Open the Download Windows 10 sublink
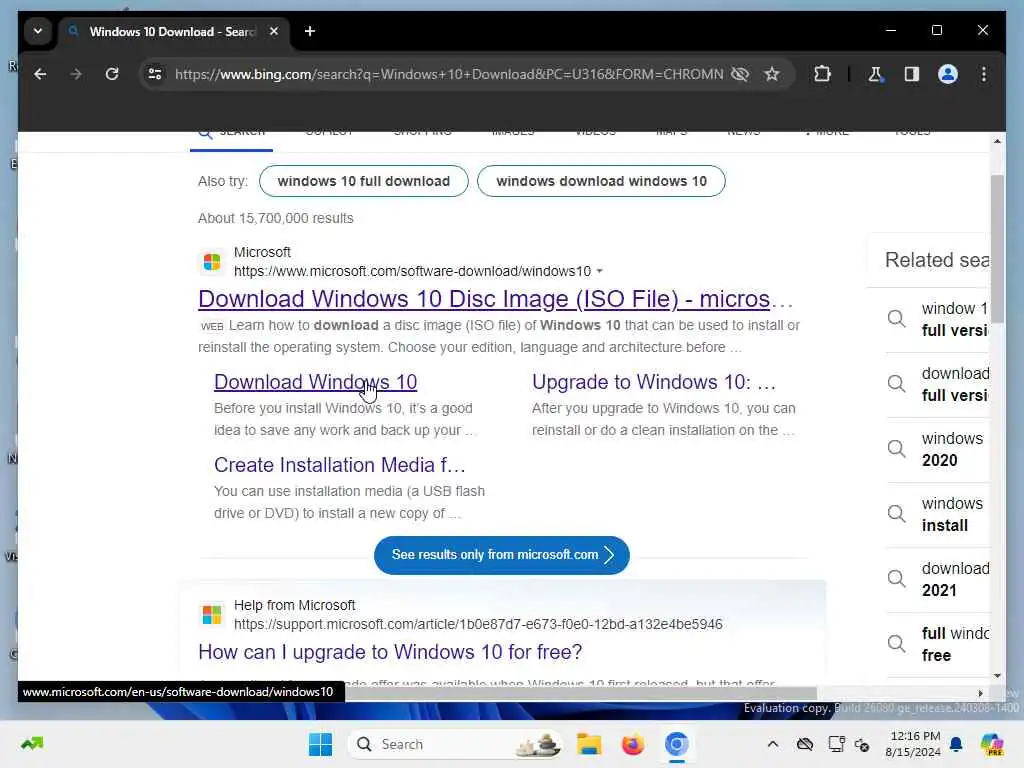The image size is (1024, 768). (315, 382)
